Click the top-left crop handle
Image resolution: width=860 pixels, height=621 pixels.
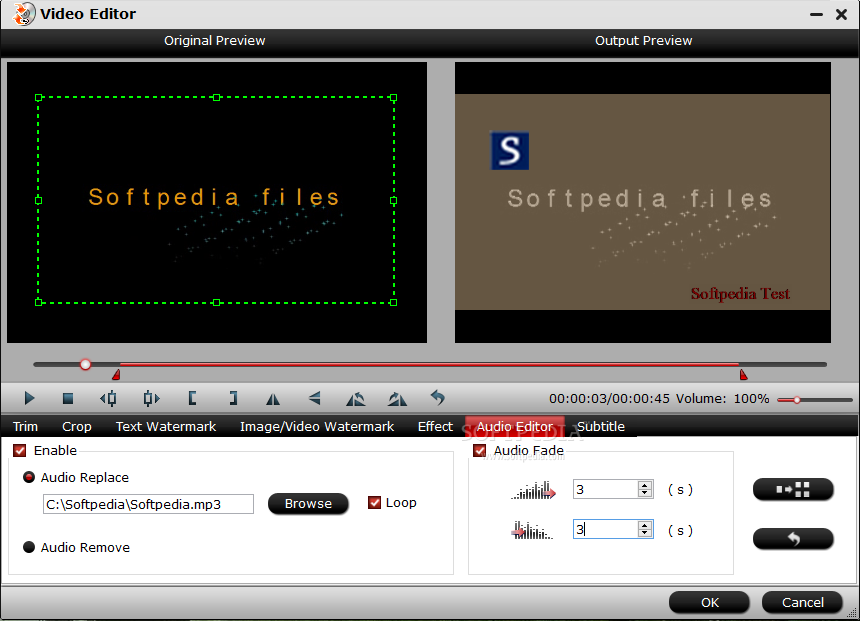click(38, 98)
